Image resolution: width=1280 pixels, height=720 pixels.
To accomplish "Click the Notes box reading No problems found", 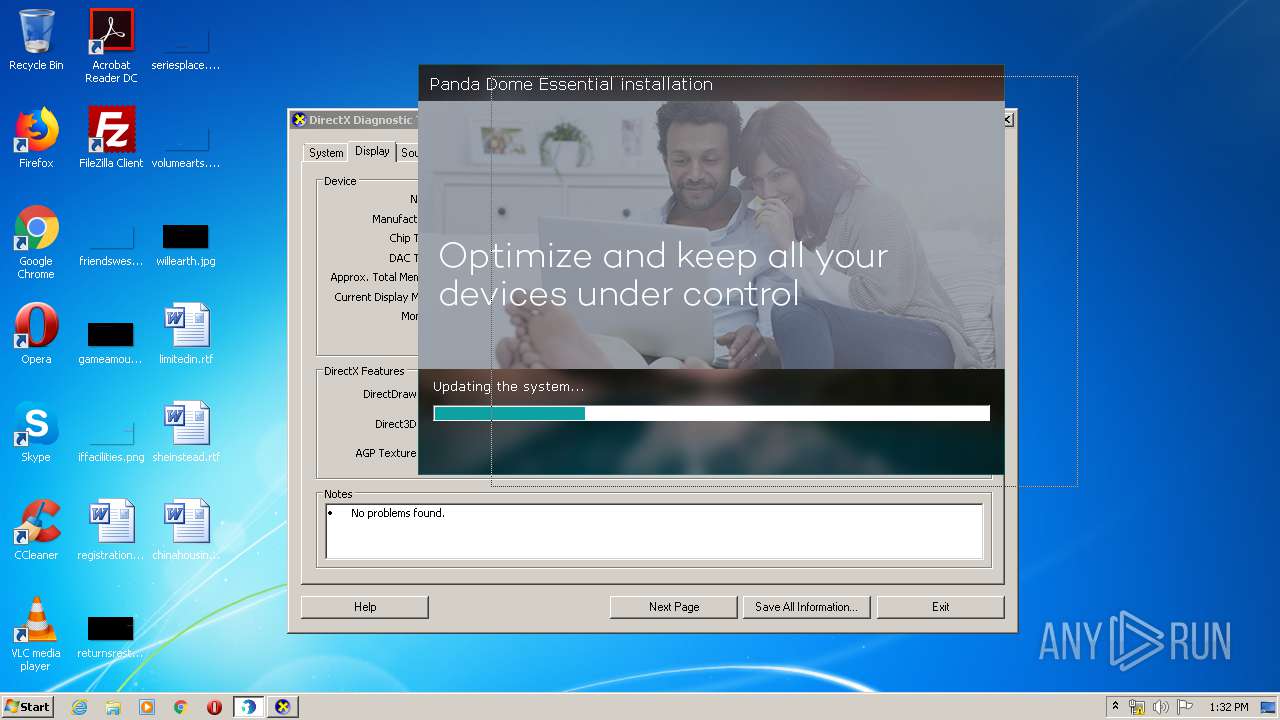I will click(654, 531).
